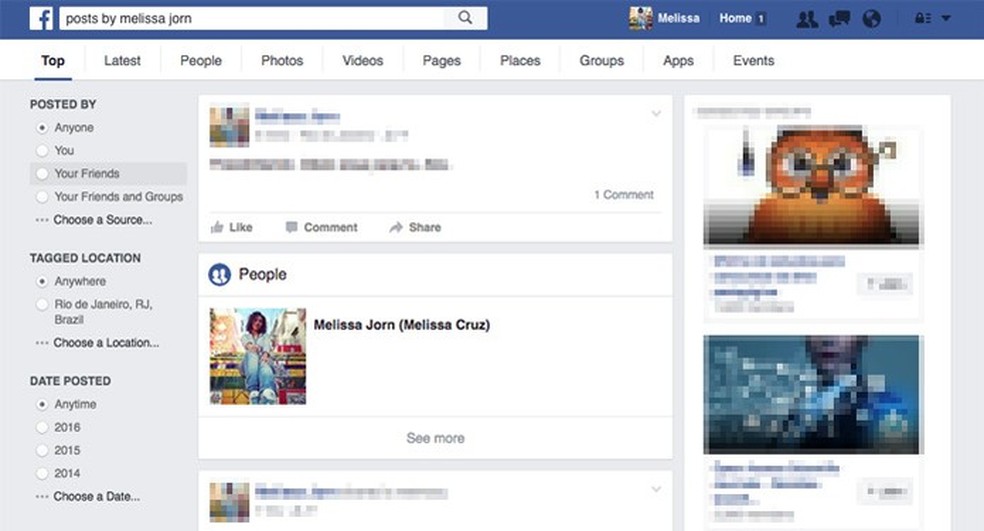Viewport: 984px width, 531px height.
Task: Switch to the Events tab
Action: point(754,61)
